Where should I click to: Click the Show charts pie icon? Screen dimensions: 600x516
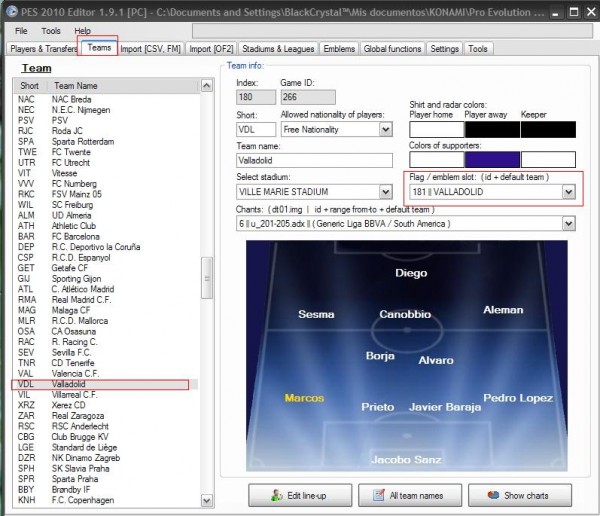[493, 495]
